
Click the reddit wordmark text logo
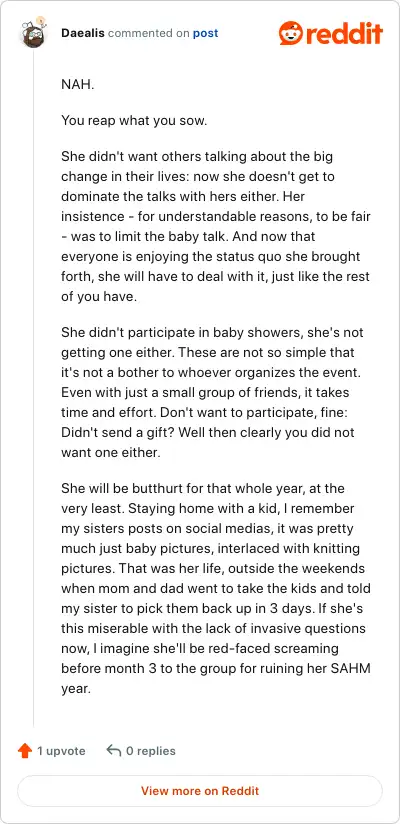point(343,34)
